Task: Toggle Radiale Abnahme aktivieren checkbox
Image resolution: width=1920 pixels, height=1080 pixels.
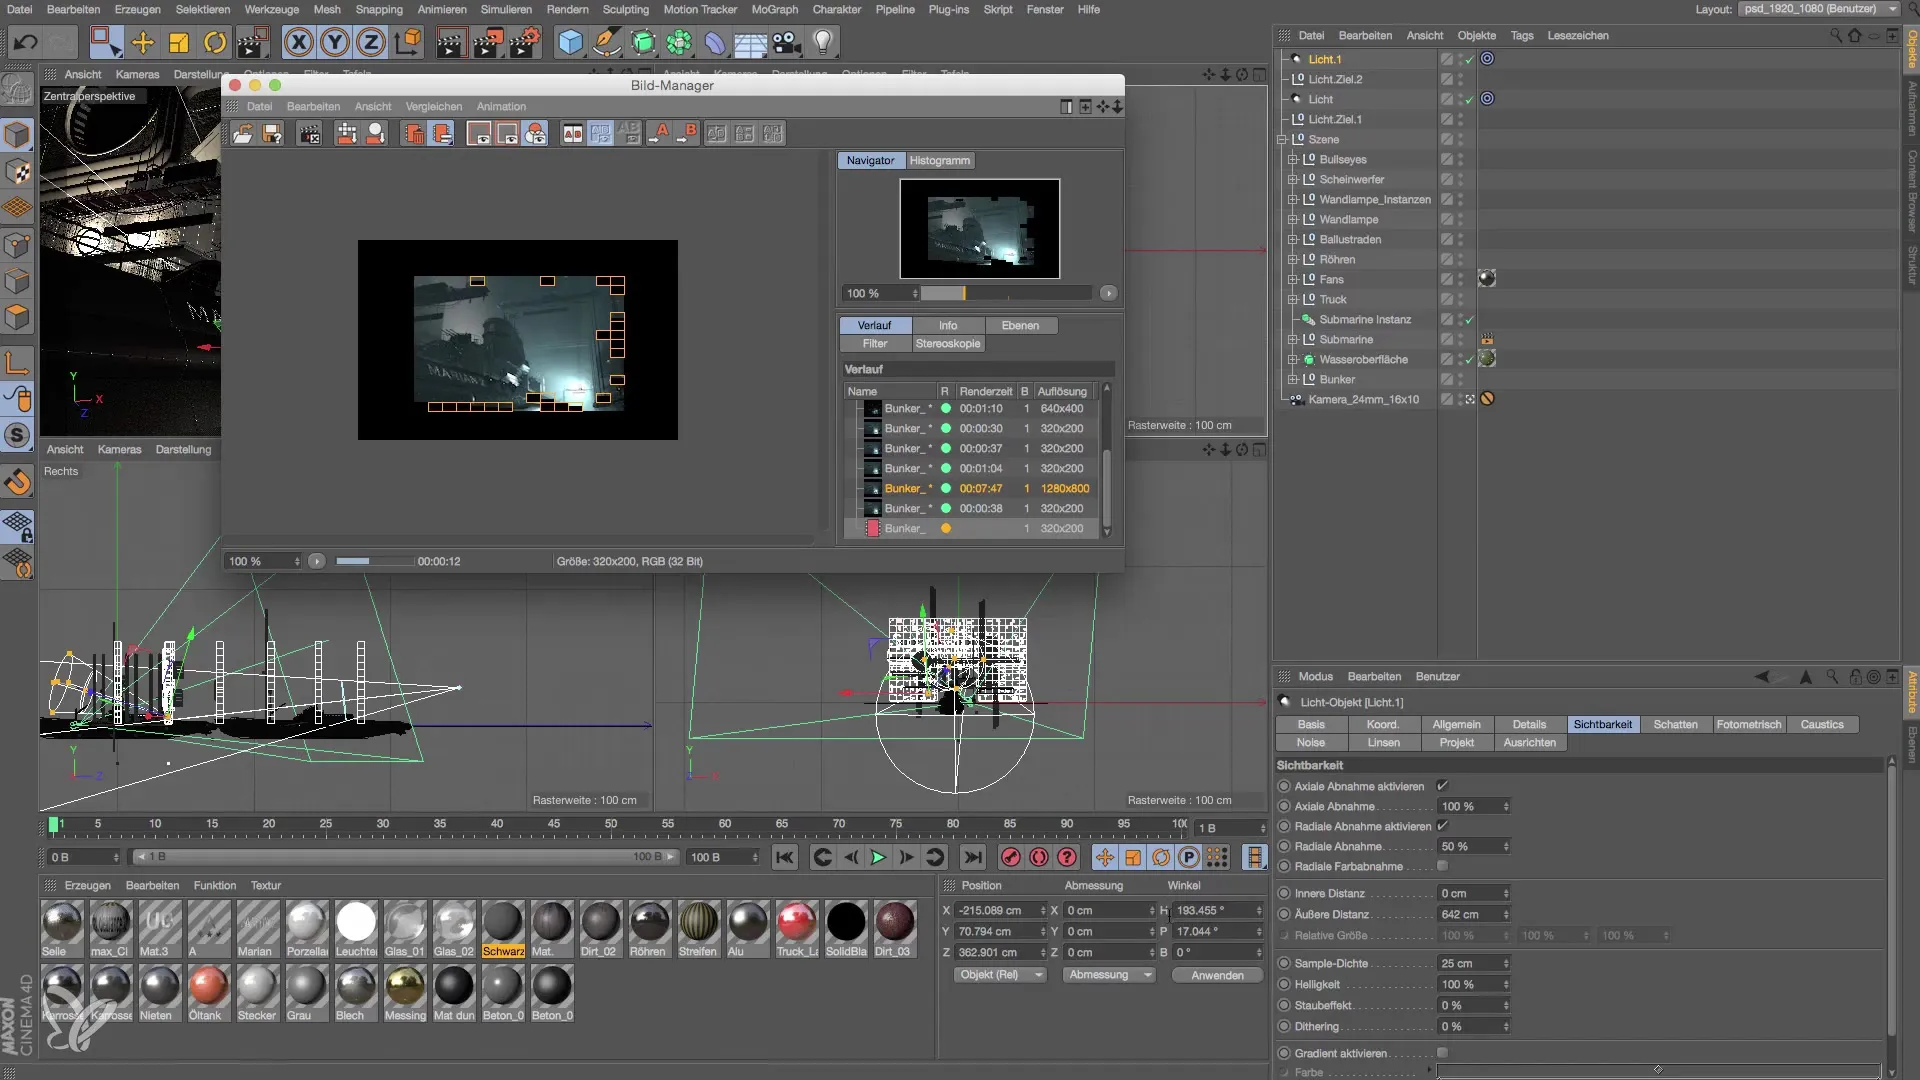Action: click(x=1442, y=826)
